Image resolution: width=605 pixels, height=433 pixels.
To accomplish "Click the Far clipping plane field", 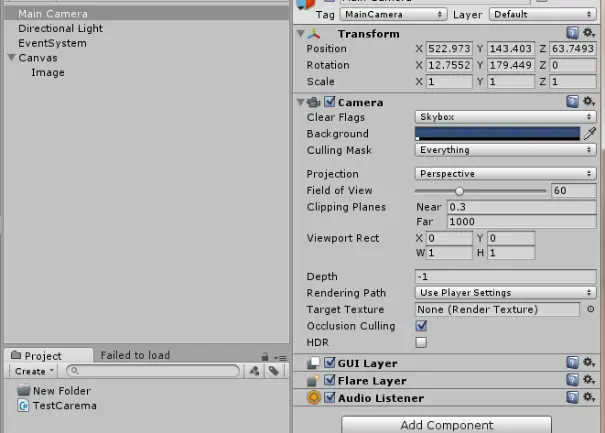I will (x=522, y=222).
